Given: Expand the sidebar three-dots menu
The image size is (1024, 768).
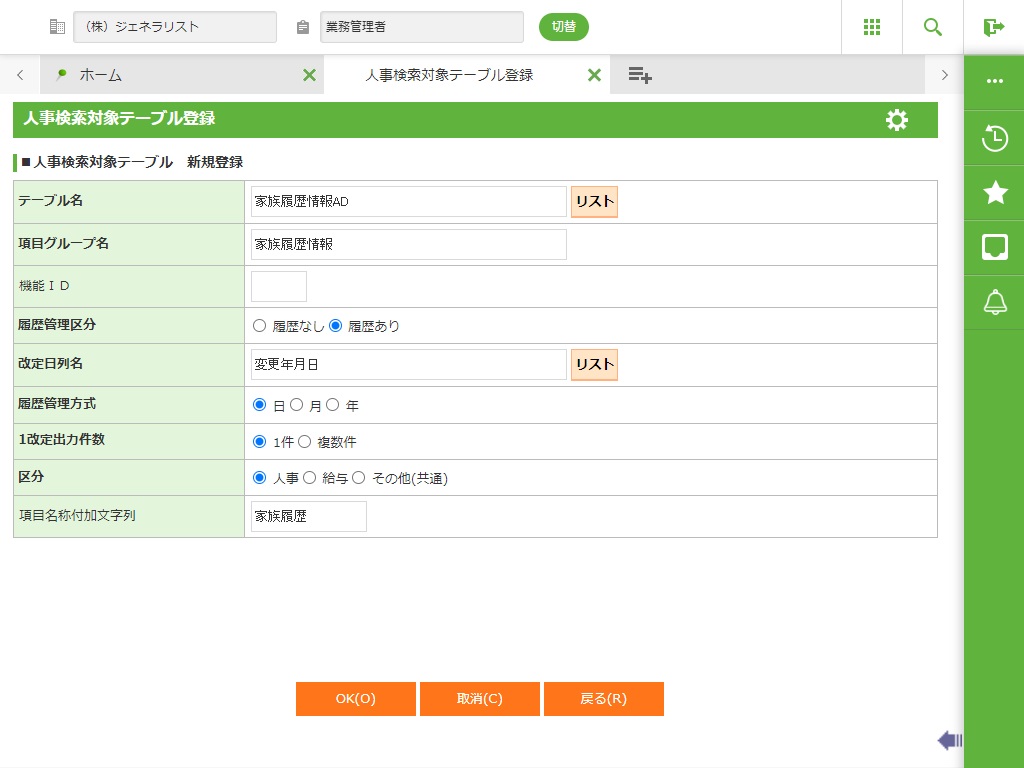Looking at the screenshot, I should [x=995, y=81].
